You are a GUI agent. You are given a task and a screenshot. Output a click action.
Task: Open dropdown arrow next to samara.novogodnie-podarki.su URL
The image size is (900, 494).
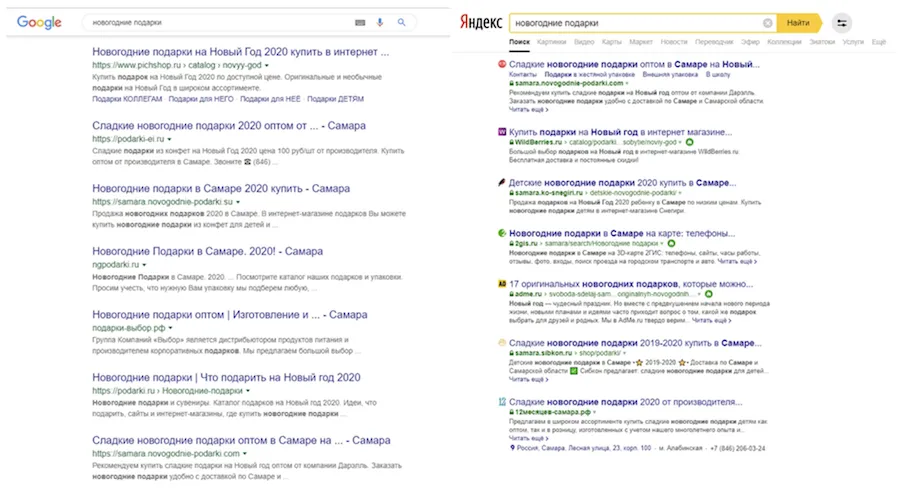coord(238,202)
